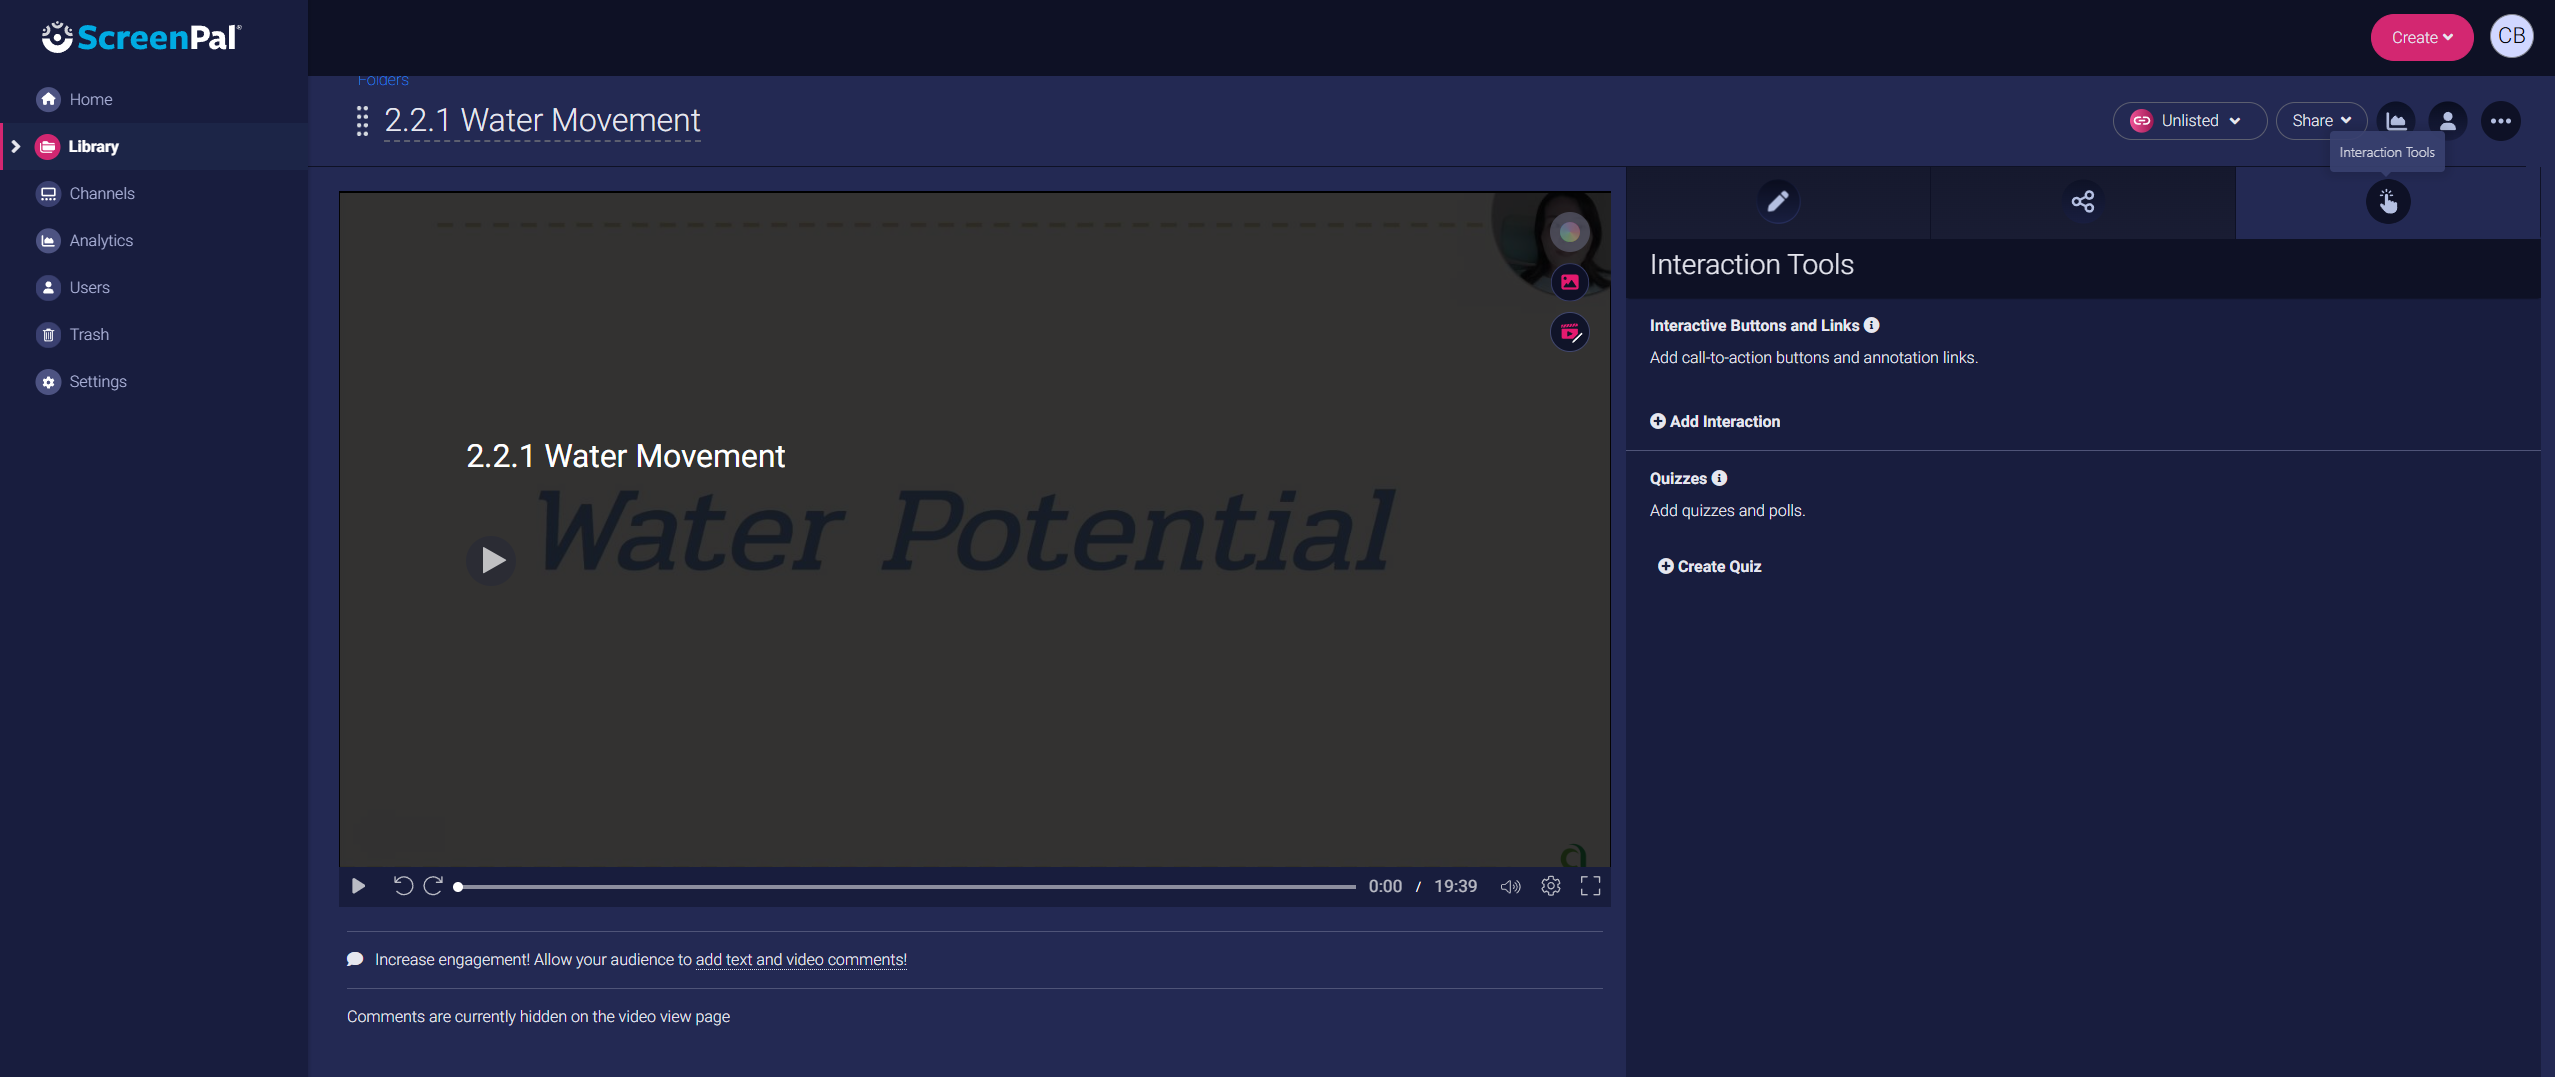Open the more options ellipsis icon

coord(2501,121)
